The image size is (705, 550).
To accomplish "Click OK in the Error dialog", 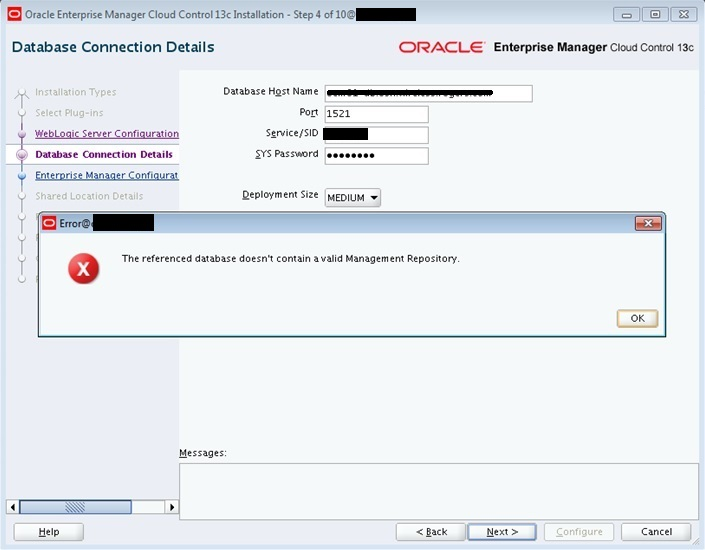I will [x=637, y=318].
